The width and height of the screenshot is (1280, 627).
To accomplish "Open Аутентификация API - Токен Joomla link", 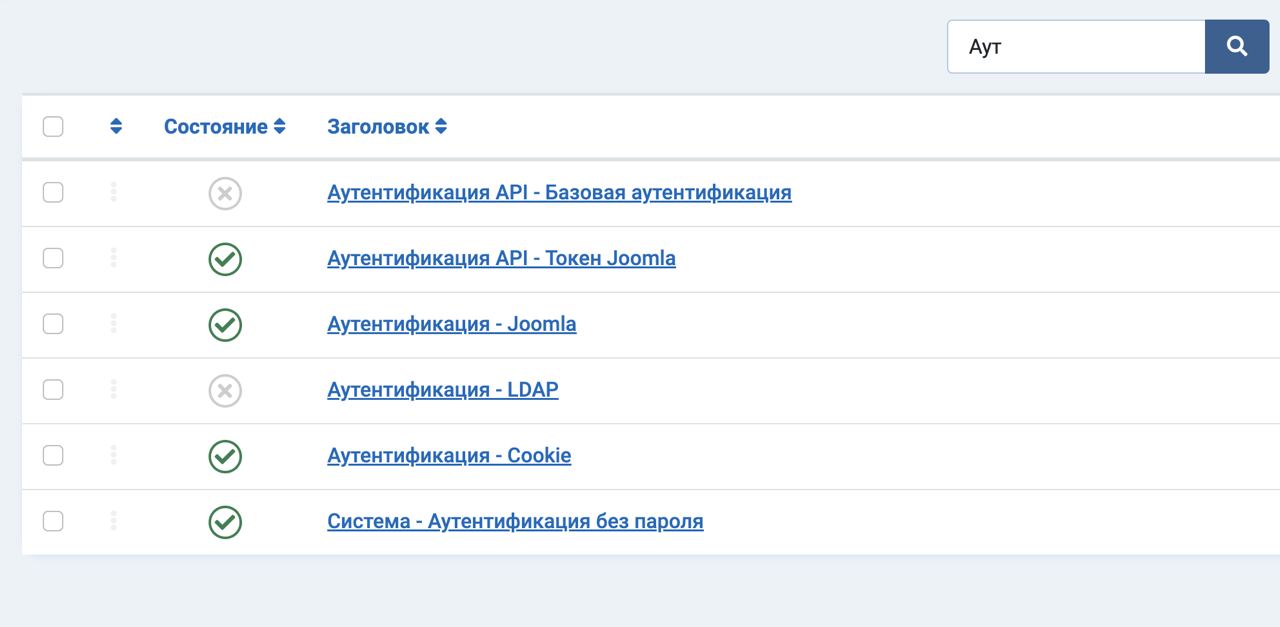I will [501, 258].
